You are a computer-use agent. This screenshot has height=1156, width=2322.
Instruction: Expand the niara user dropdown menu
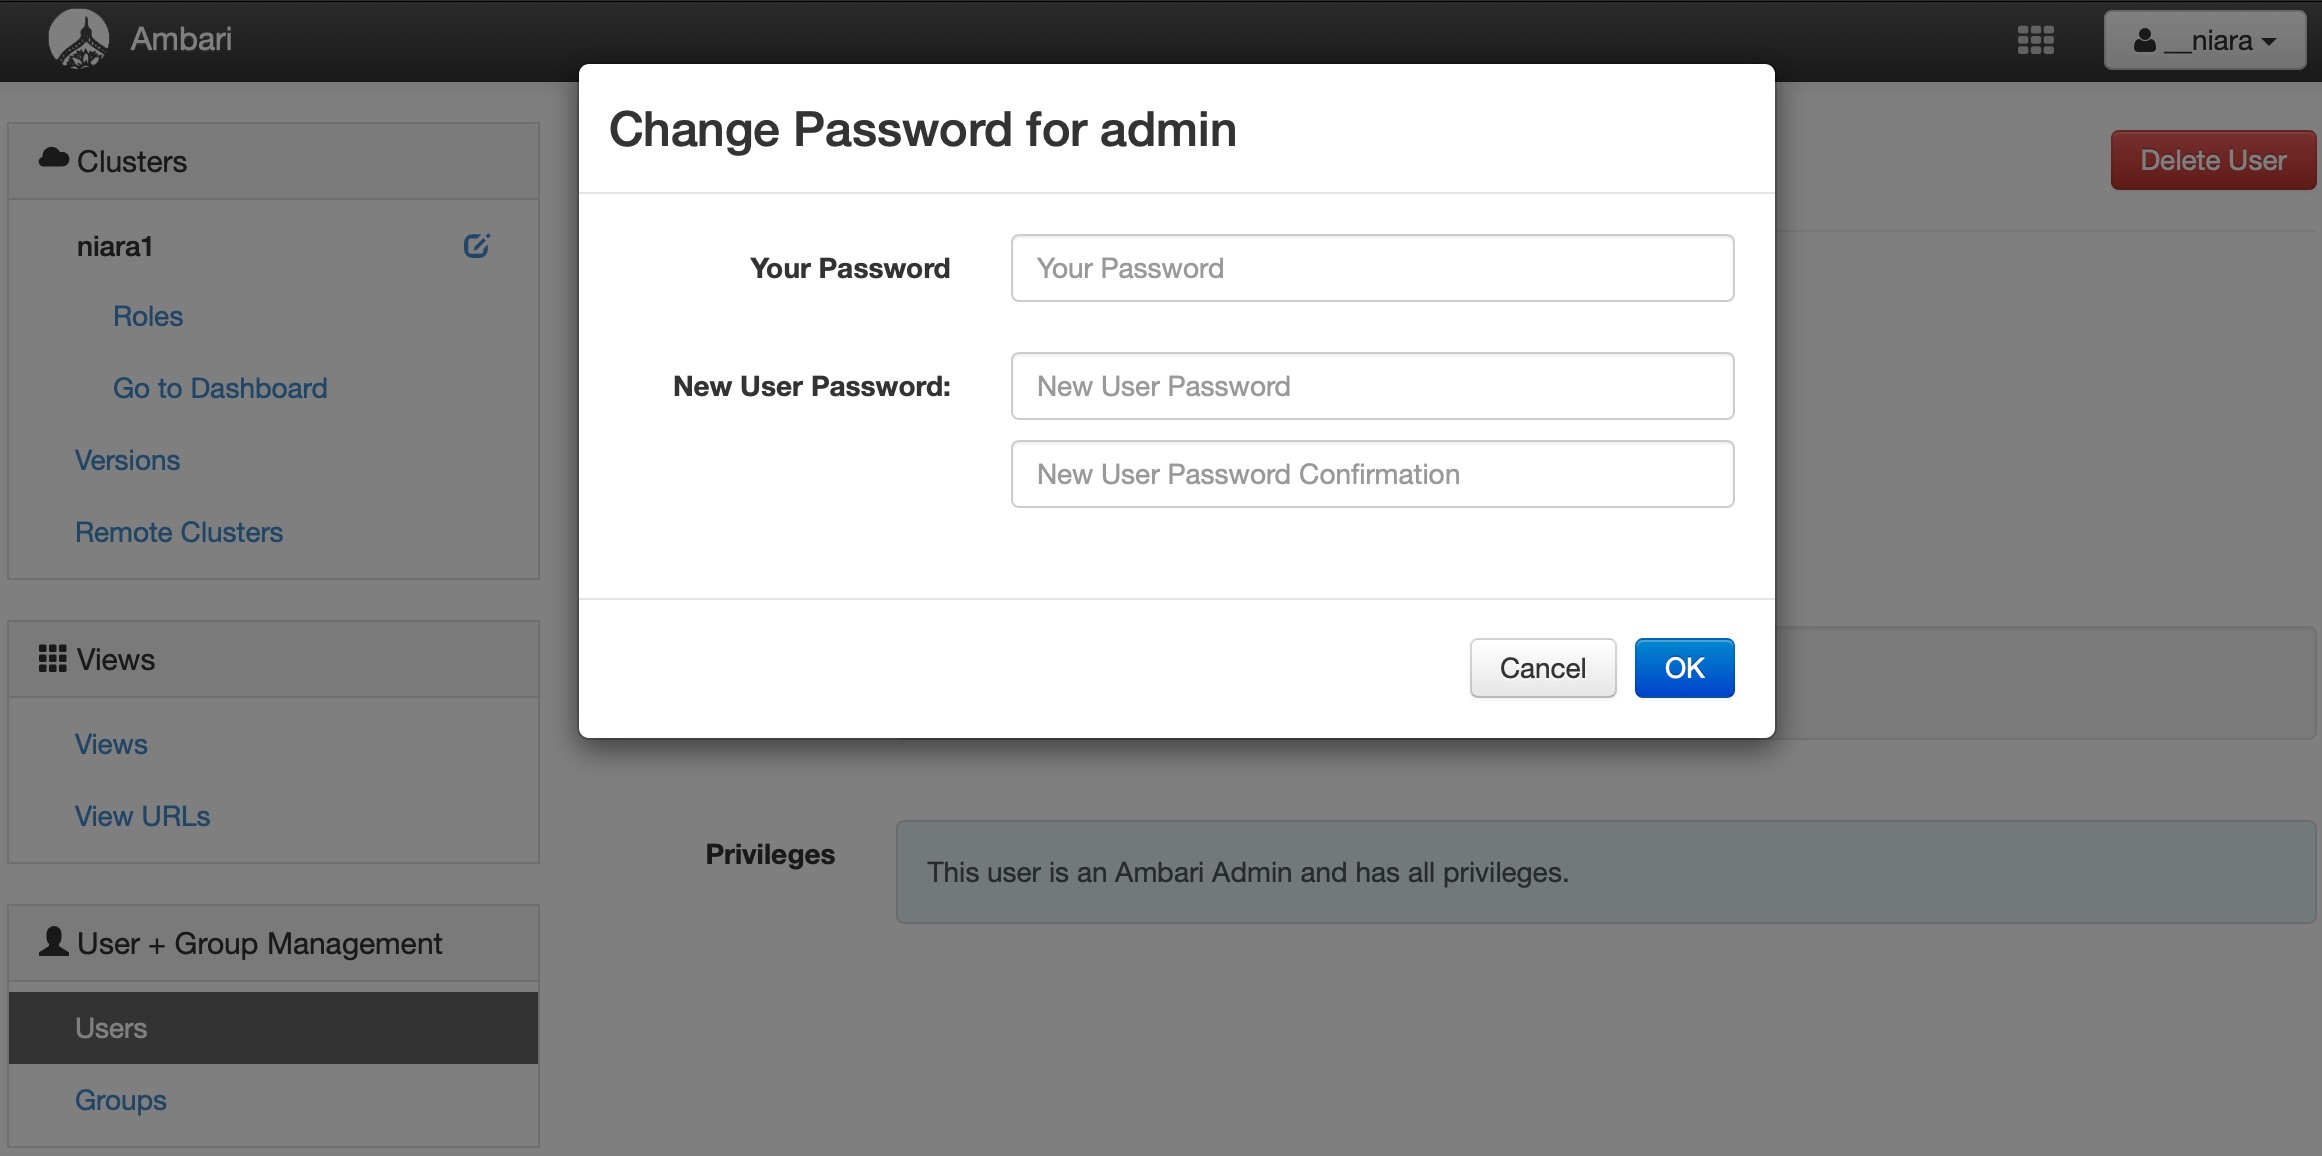tap(2204, 40)
